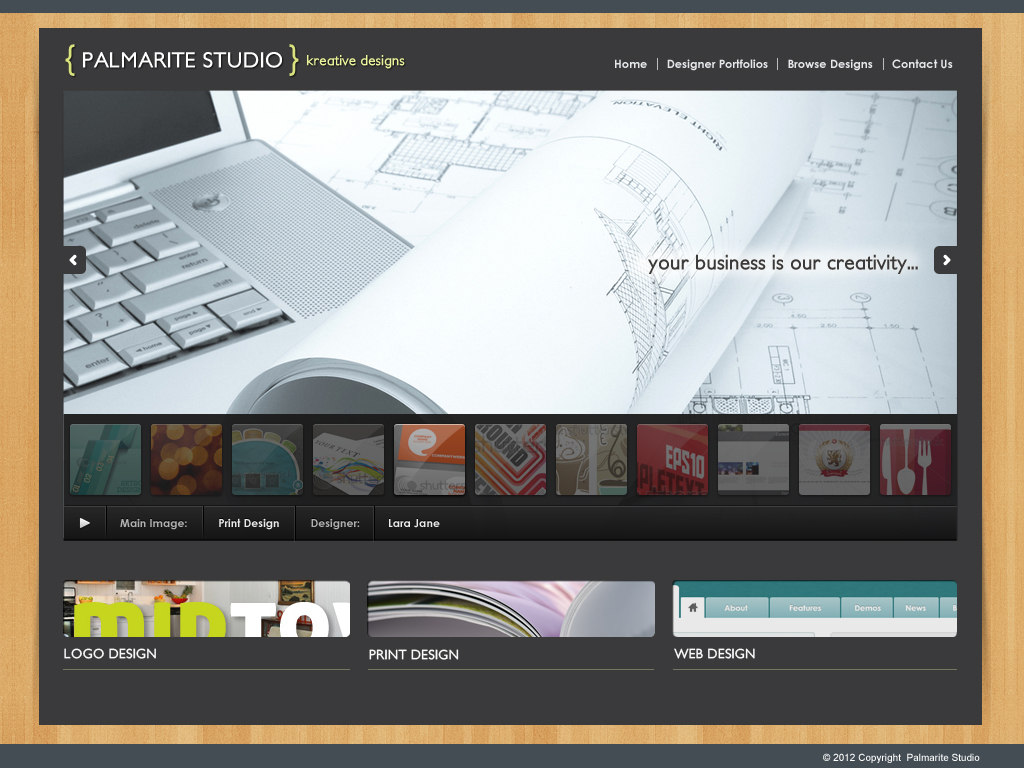The width and height of the screenshot is (1024, 768).
Task: Click the main blueprint slider image
Action: (510, 252)
